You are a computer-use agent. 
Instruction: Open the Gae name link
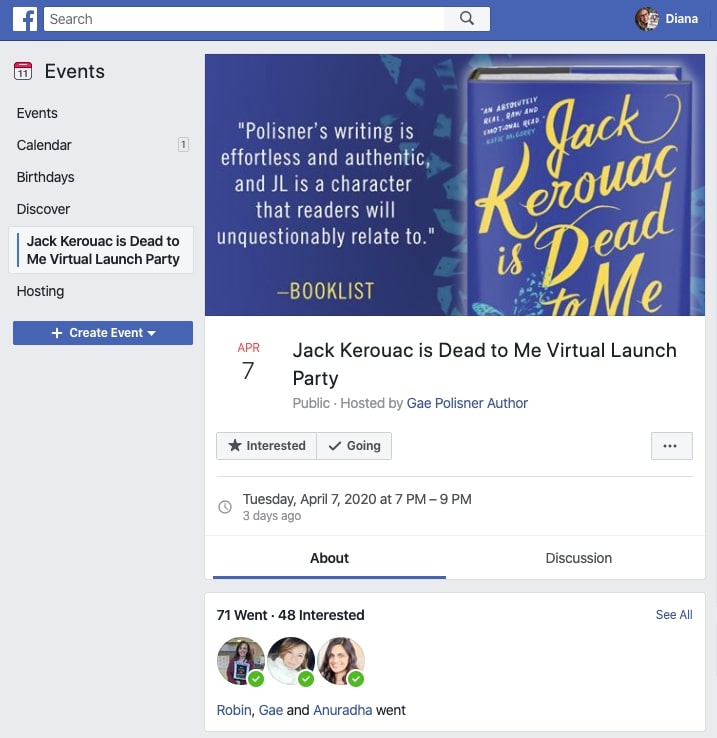[271, 710]
